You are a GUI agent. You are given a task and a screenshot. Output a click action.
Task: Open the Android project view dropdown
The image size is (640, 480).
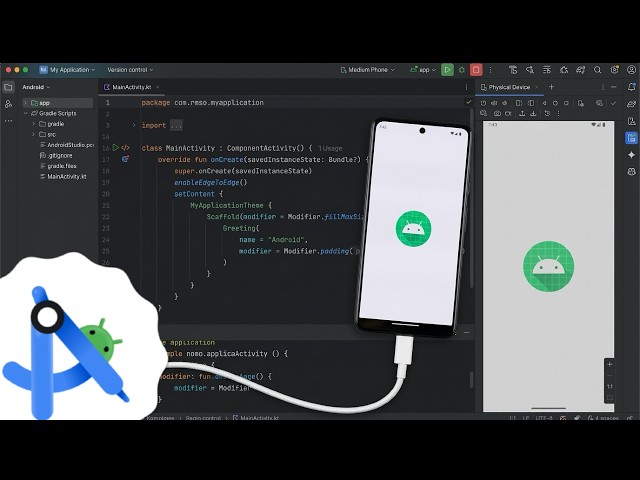36,87
